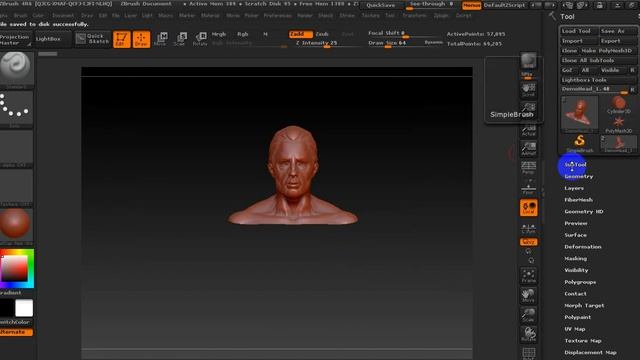Click the BPR render icon

(529, 61)
